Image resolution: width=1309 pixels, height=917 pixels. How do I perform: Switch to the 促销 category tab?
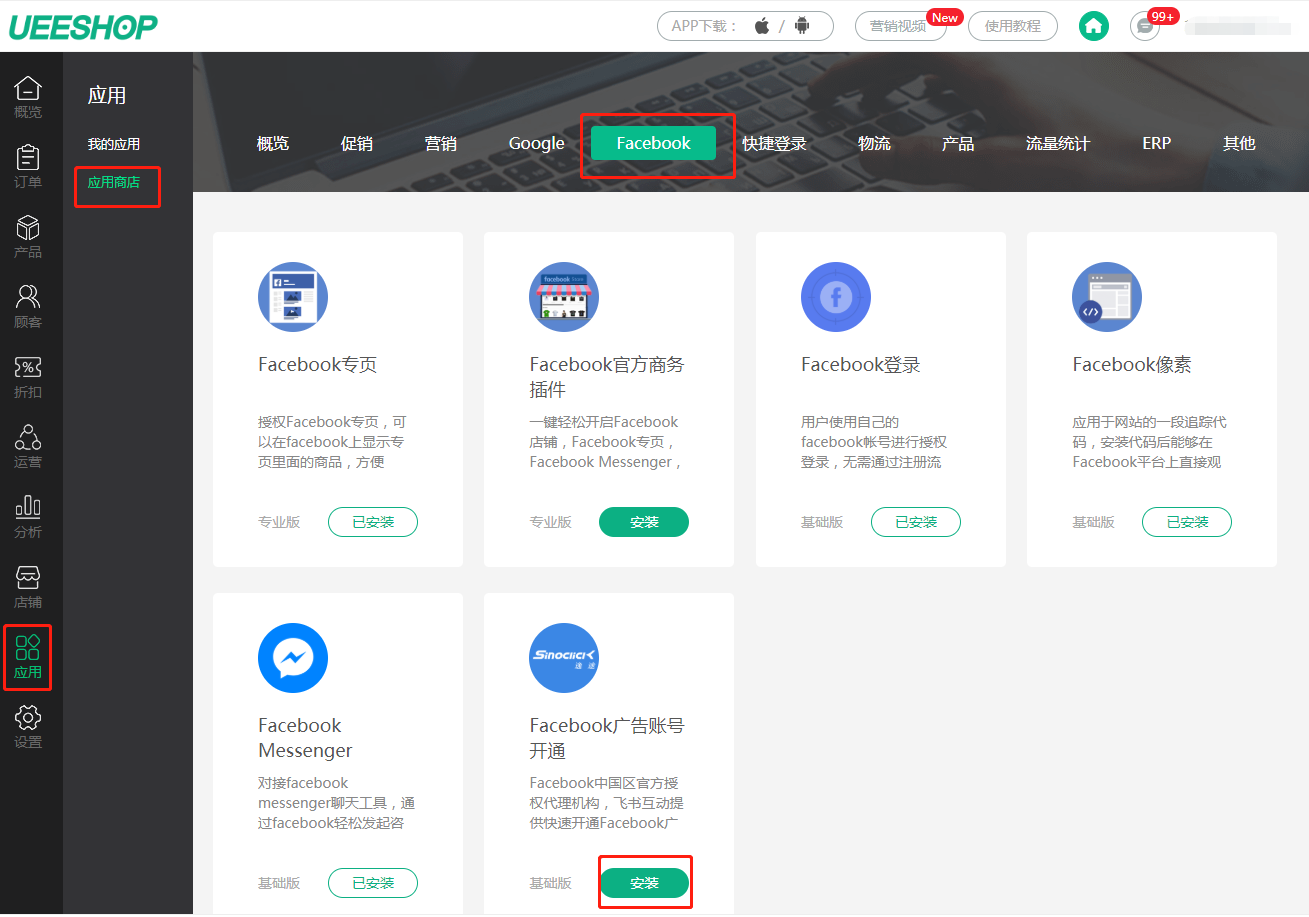[357, 143]
